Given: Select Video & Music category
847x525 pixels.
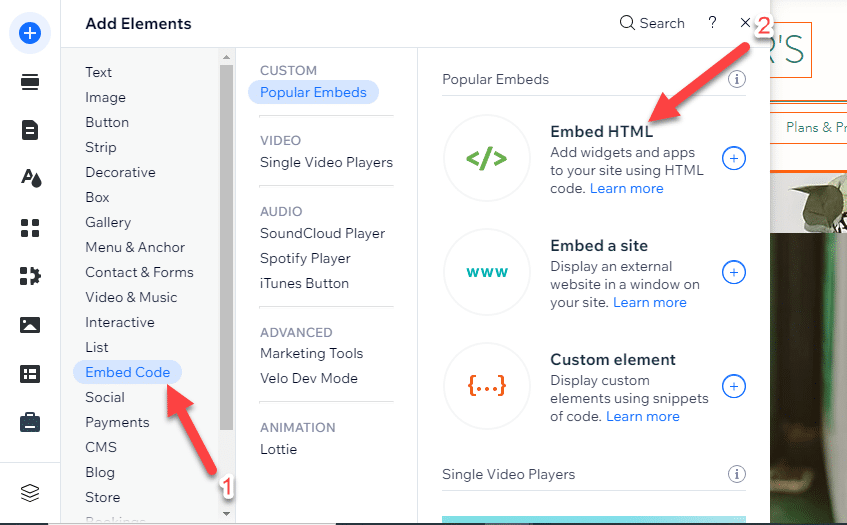Looking at the screenshot, I should pyautogui.click(x=131, y=297).
